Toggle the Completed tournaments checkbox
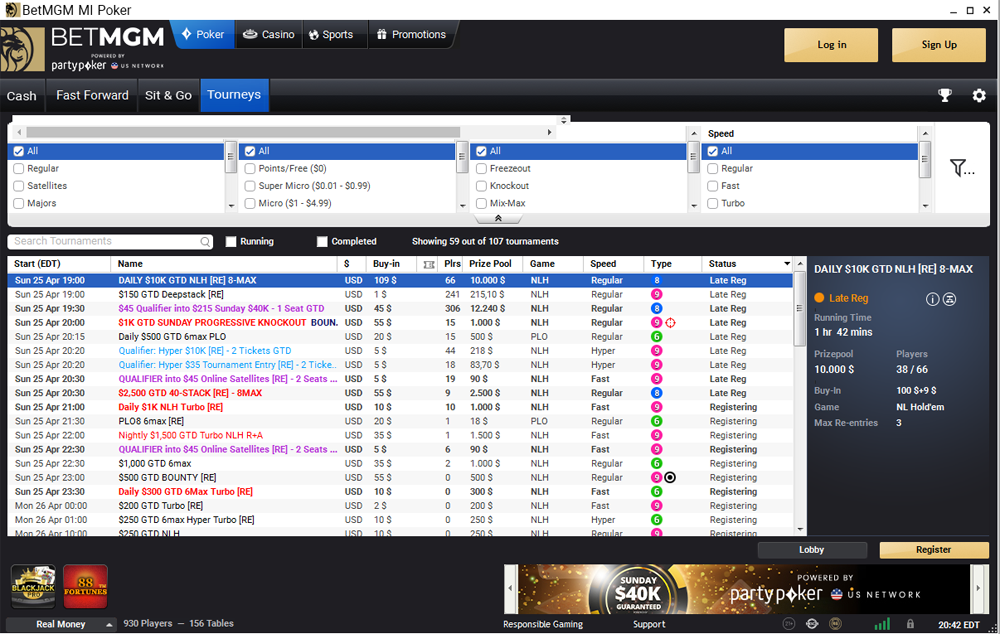The height and width of the screenshot is (634, 1000). coord(322,242)
